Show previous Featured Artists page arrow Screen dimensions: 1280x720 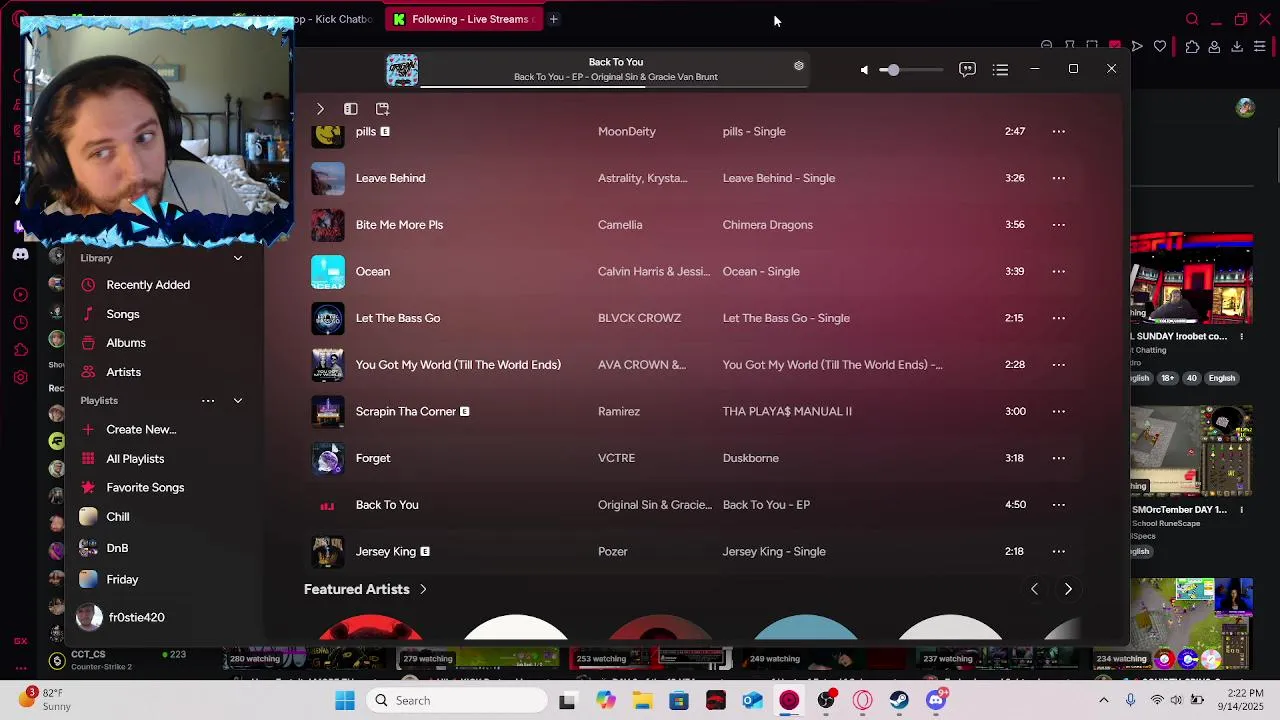(x=1034, y=590)
